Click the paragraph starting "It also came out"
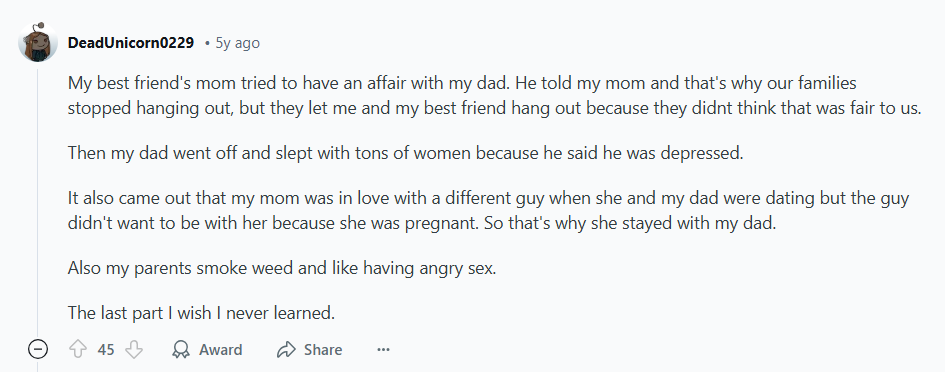945x372 pixels. tap(488, 211)
